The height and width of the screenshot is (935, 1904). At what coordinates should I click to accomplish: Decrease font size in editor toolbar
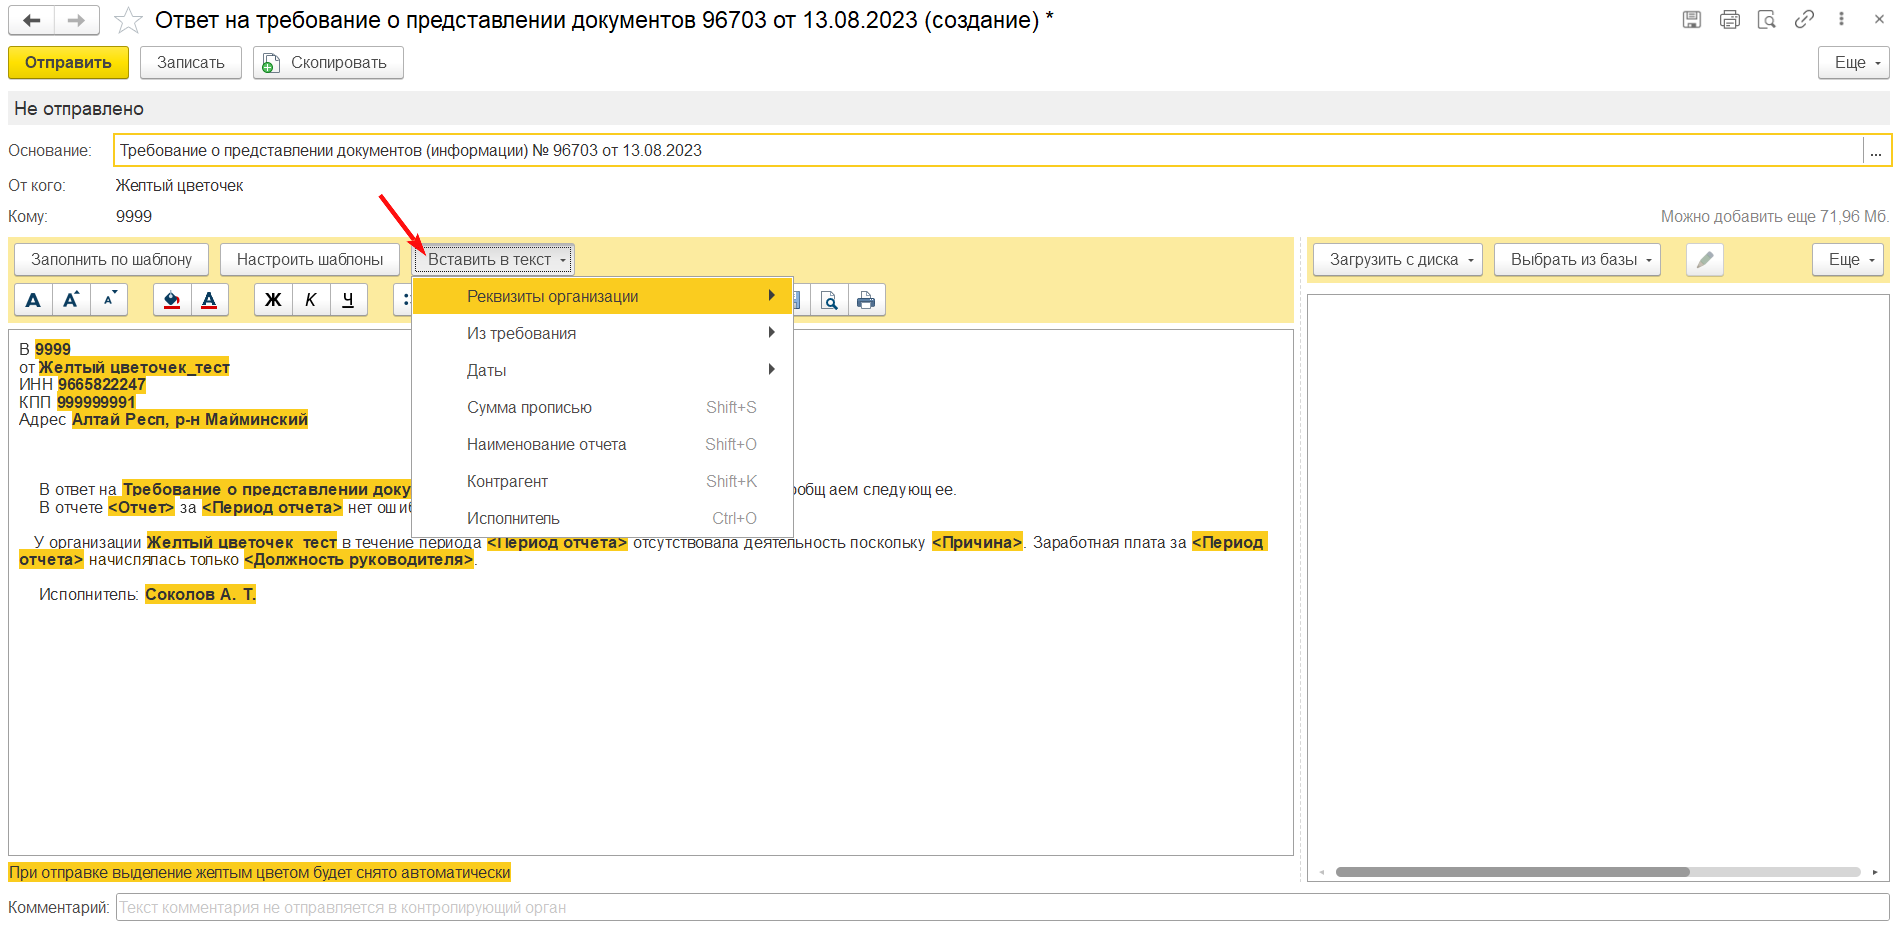pos(109,300)
